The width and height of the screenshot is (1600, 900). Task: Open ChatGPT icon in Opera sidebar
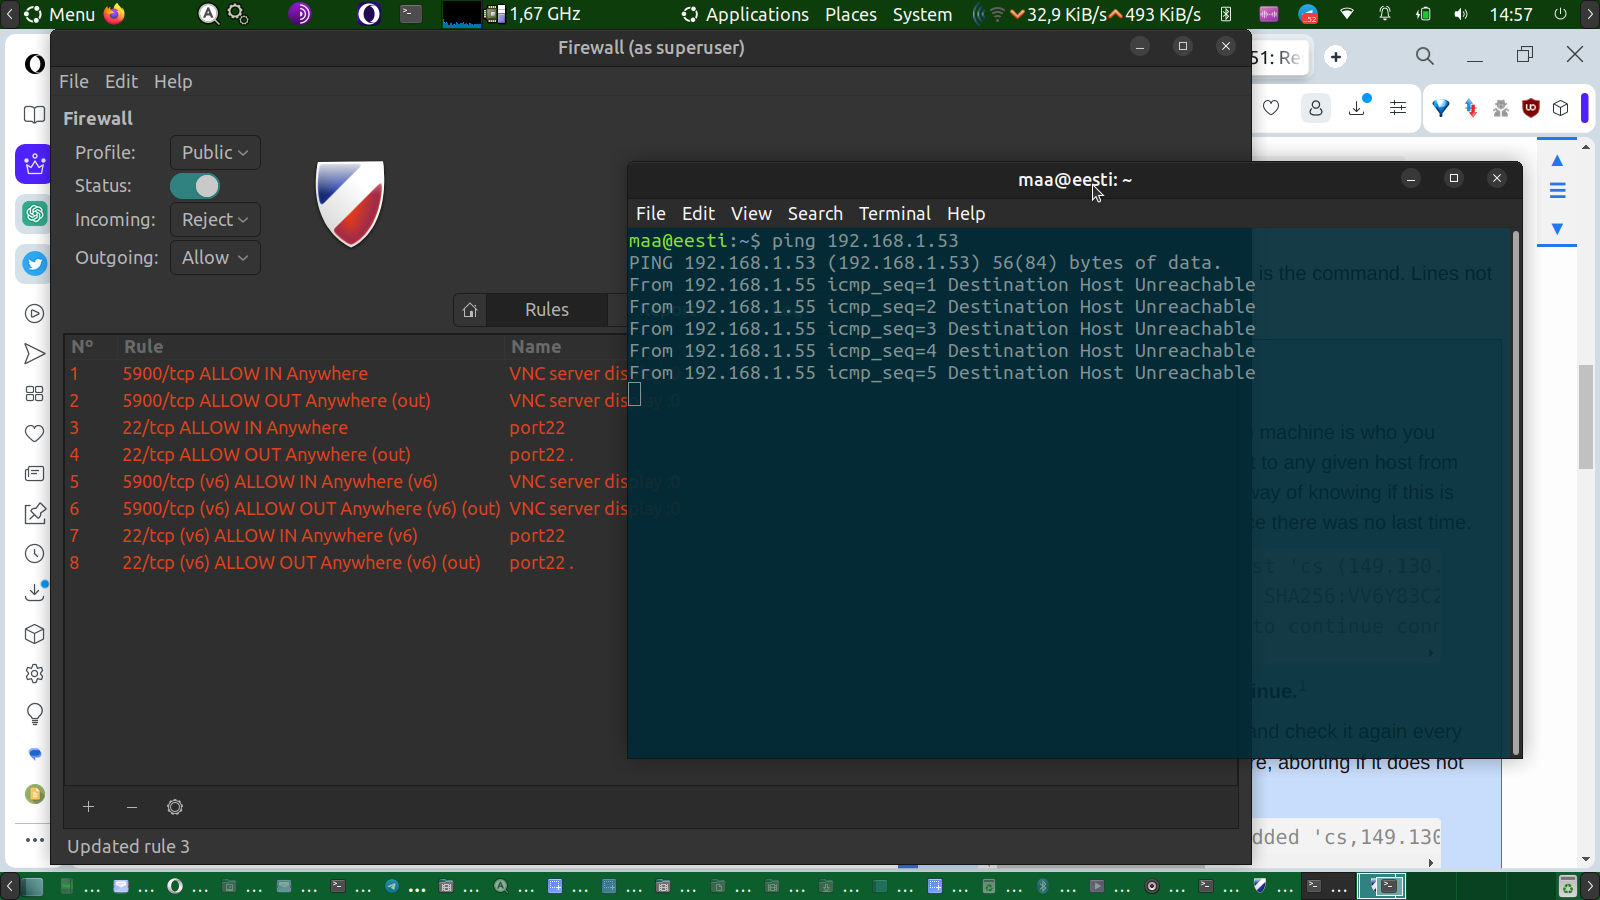click(35, 213)
